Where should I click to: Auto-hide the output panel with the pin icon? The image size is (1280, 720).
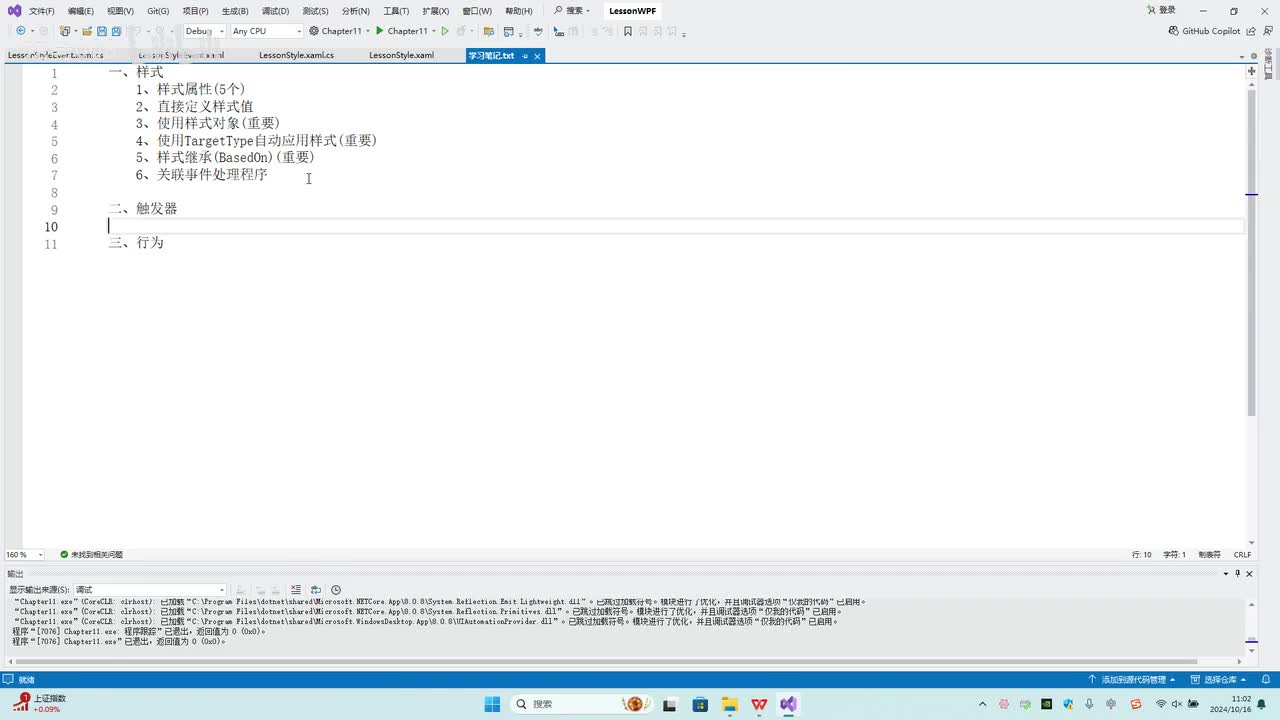(x=1238, y=573)
